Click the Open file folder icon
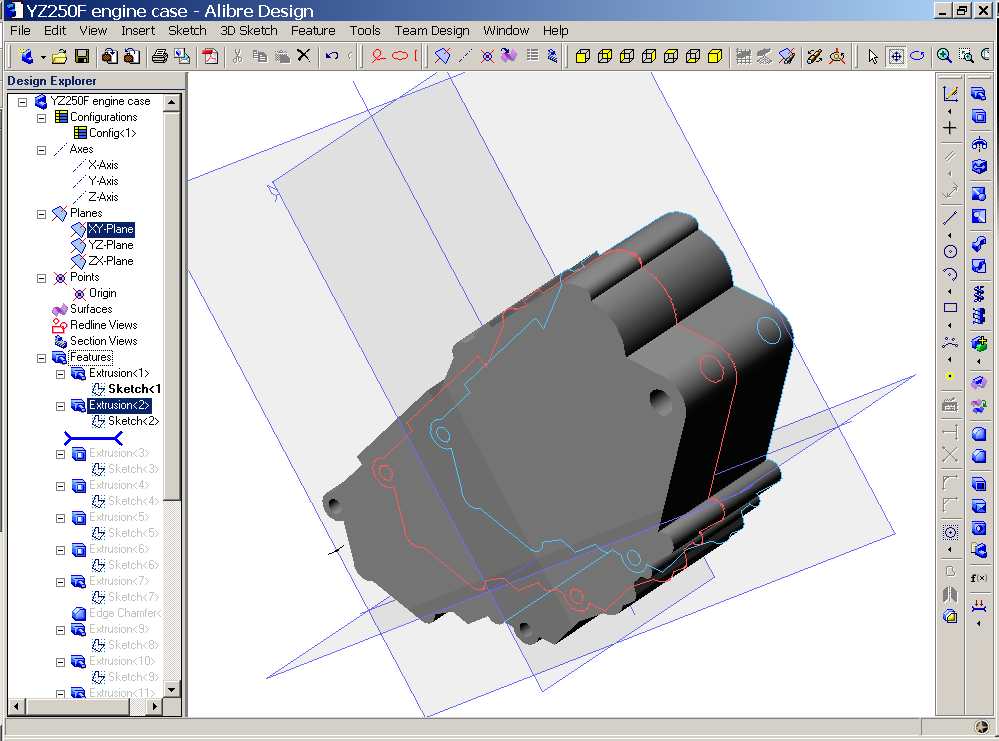 point(59,57)
